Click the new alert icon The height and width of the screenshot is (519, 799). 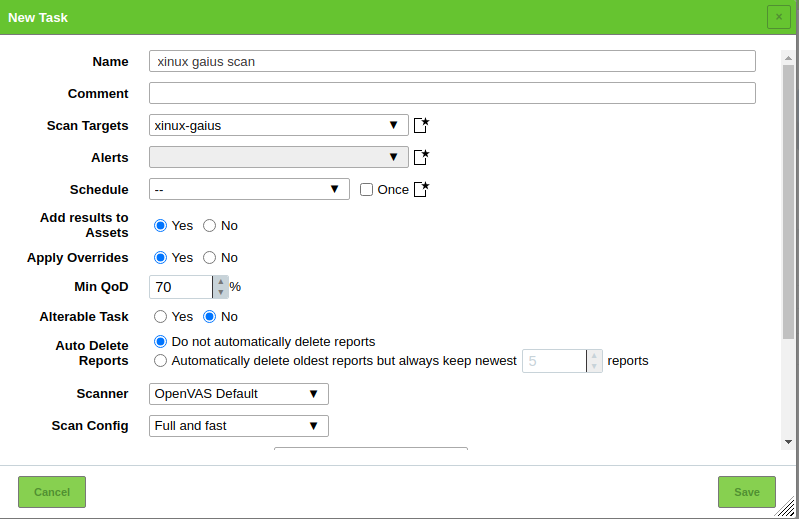pos(421,157)
